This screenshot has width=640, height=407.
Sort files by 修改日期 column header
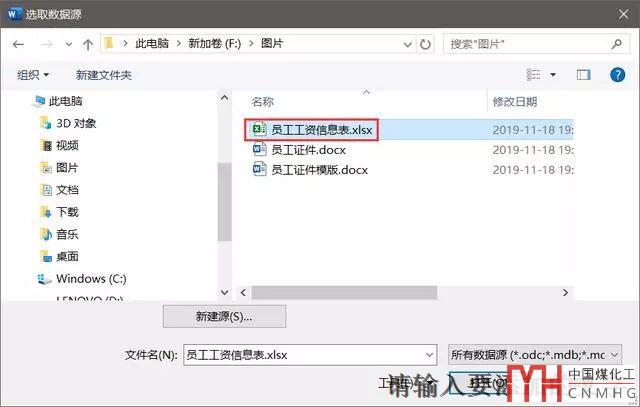click(x=515, y=102)
